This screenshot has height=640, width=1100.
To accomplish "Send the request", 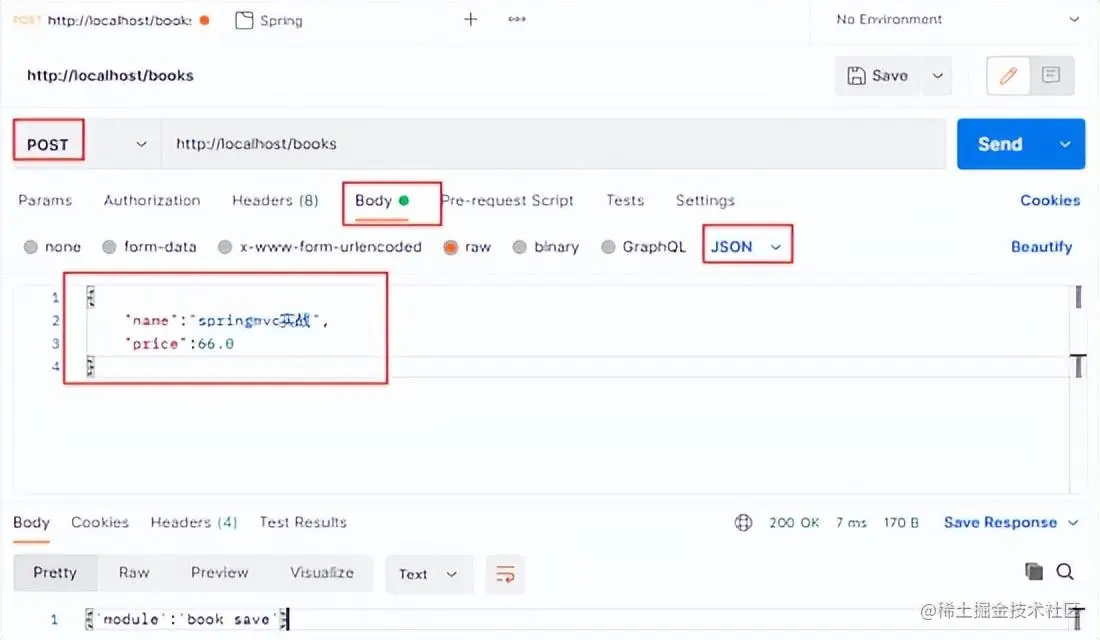I will pos(1000,144).
